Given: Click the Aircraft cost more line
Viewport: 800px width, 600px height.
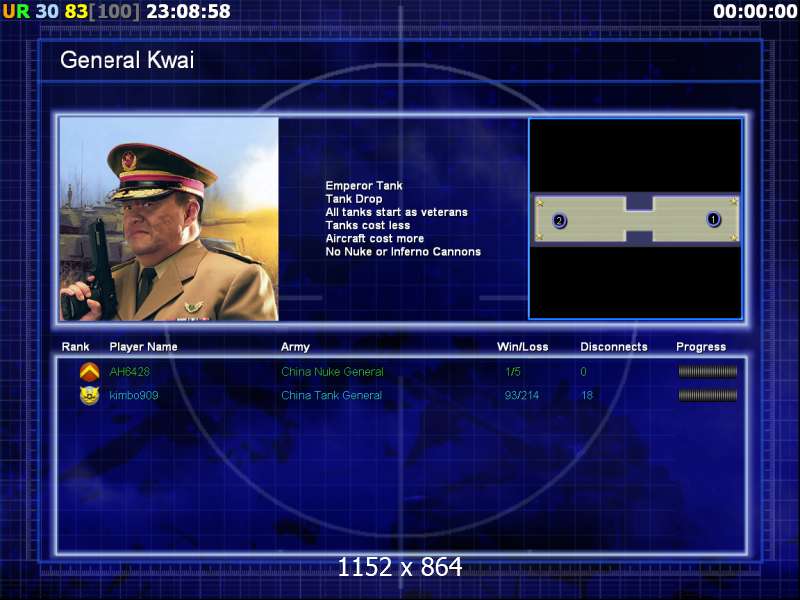Looking at the screenshot, I should click(374, 239).
